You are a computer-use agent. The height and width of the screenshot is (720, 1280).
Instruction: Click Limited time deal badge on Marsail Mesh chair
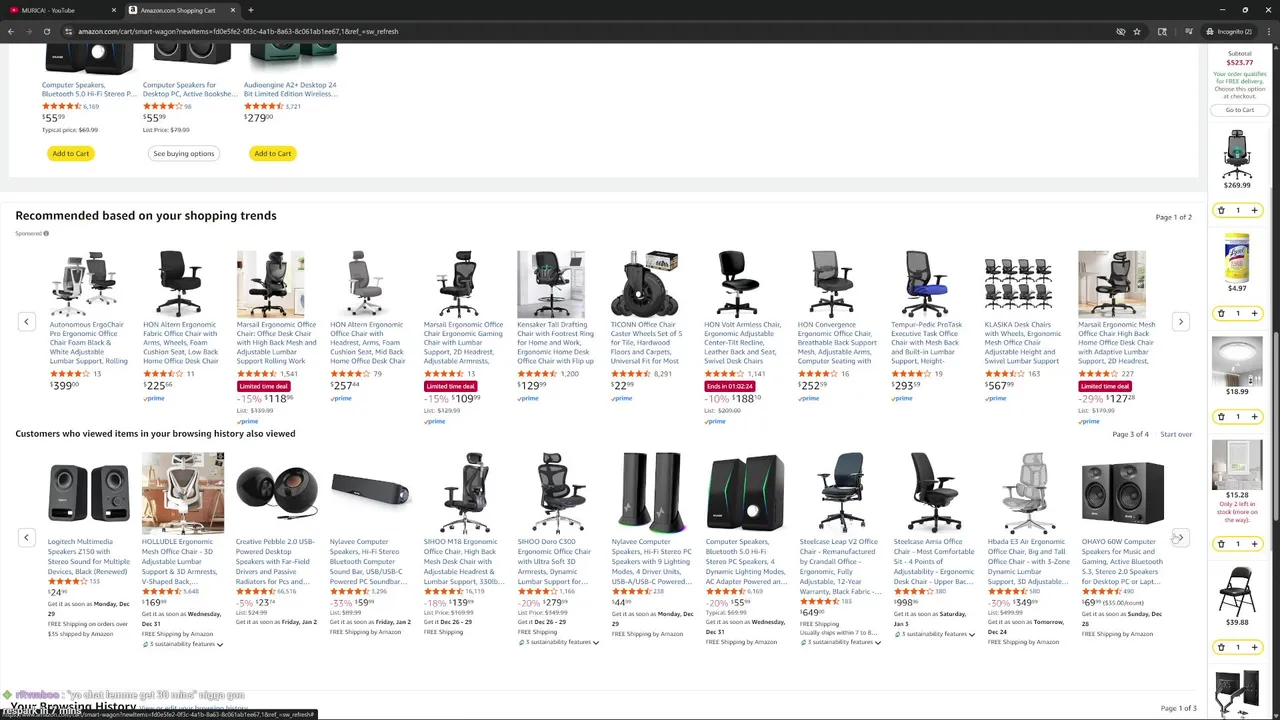[x=1104, y=386]
